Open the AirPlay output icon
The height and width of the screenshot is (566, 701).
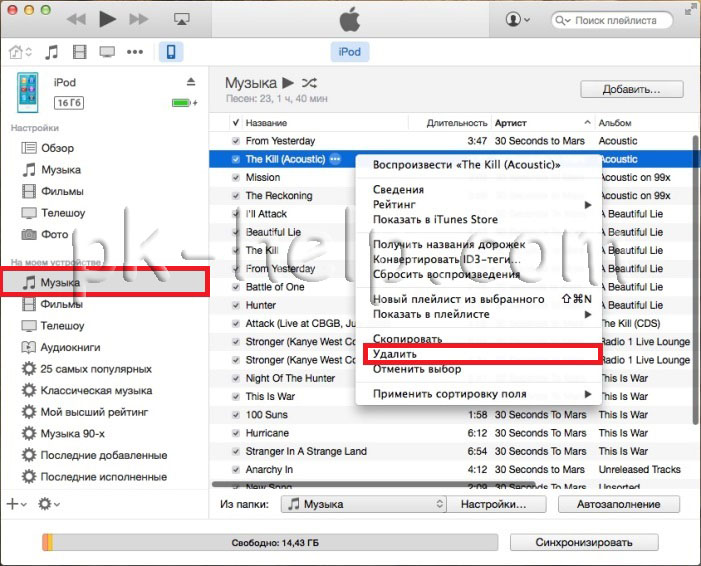(182, 19)
